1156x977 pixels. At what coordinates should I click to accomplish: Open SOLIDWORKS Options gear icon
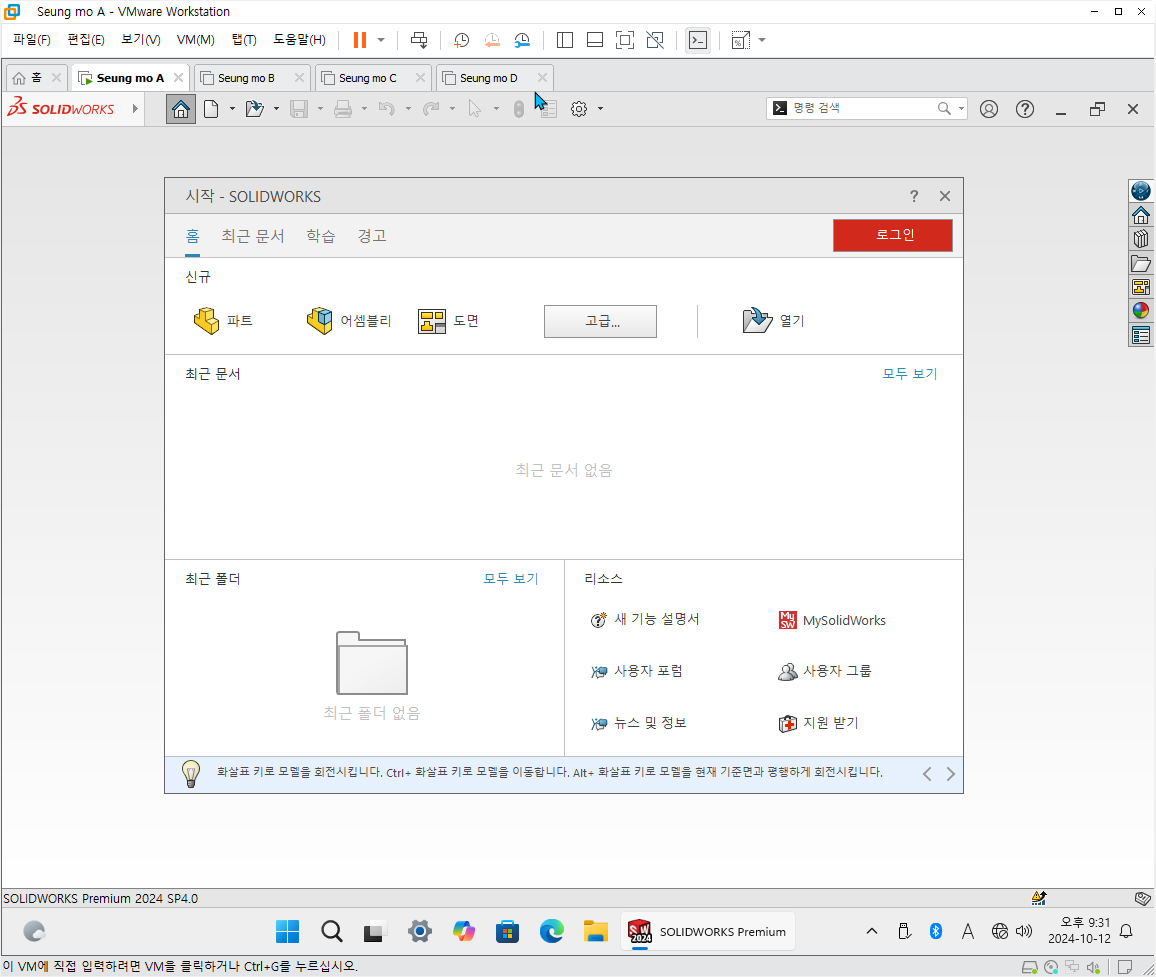[x=579, y=109]
